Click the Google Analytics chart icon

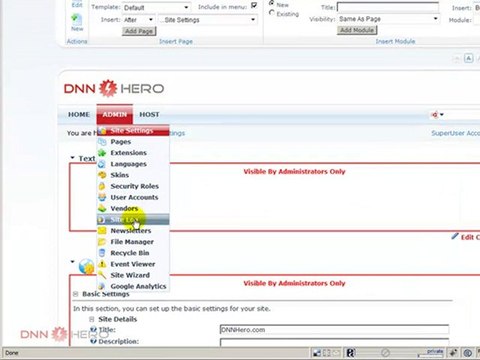[x=102, y=286]
